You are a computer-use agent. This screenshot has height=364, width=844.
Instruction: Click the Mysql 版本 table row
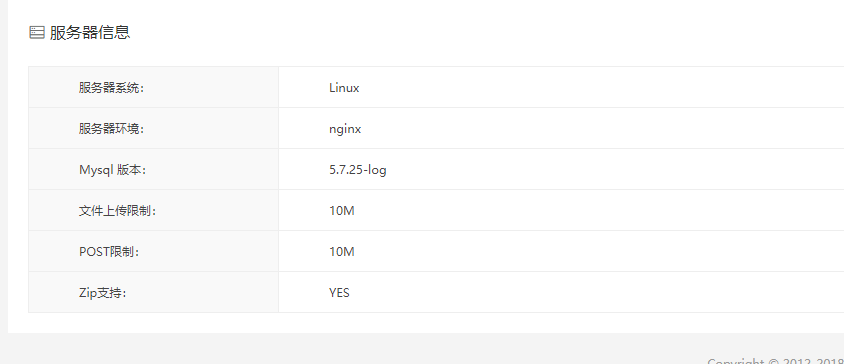[436, 170]
